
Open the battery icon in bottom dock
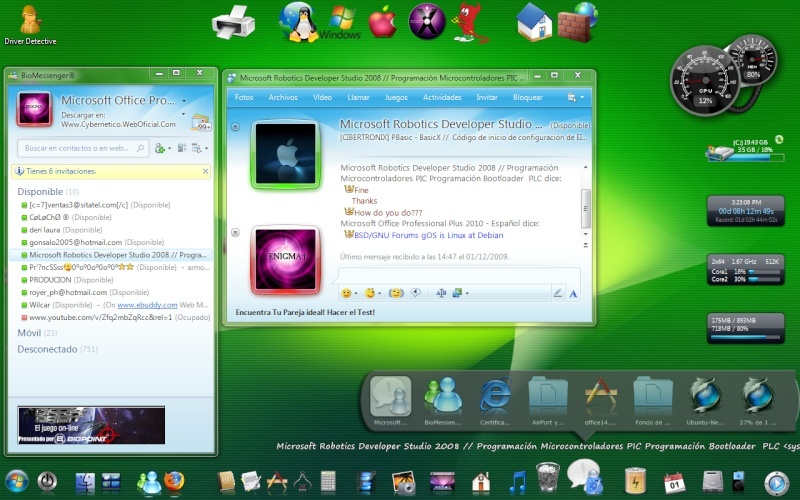click(x=636, y=481)
